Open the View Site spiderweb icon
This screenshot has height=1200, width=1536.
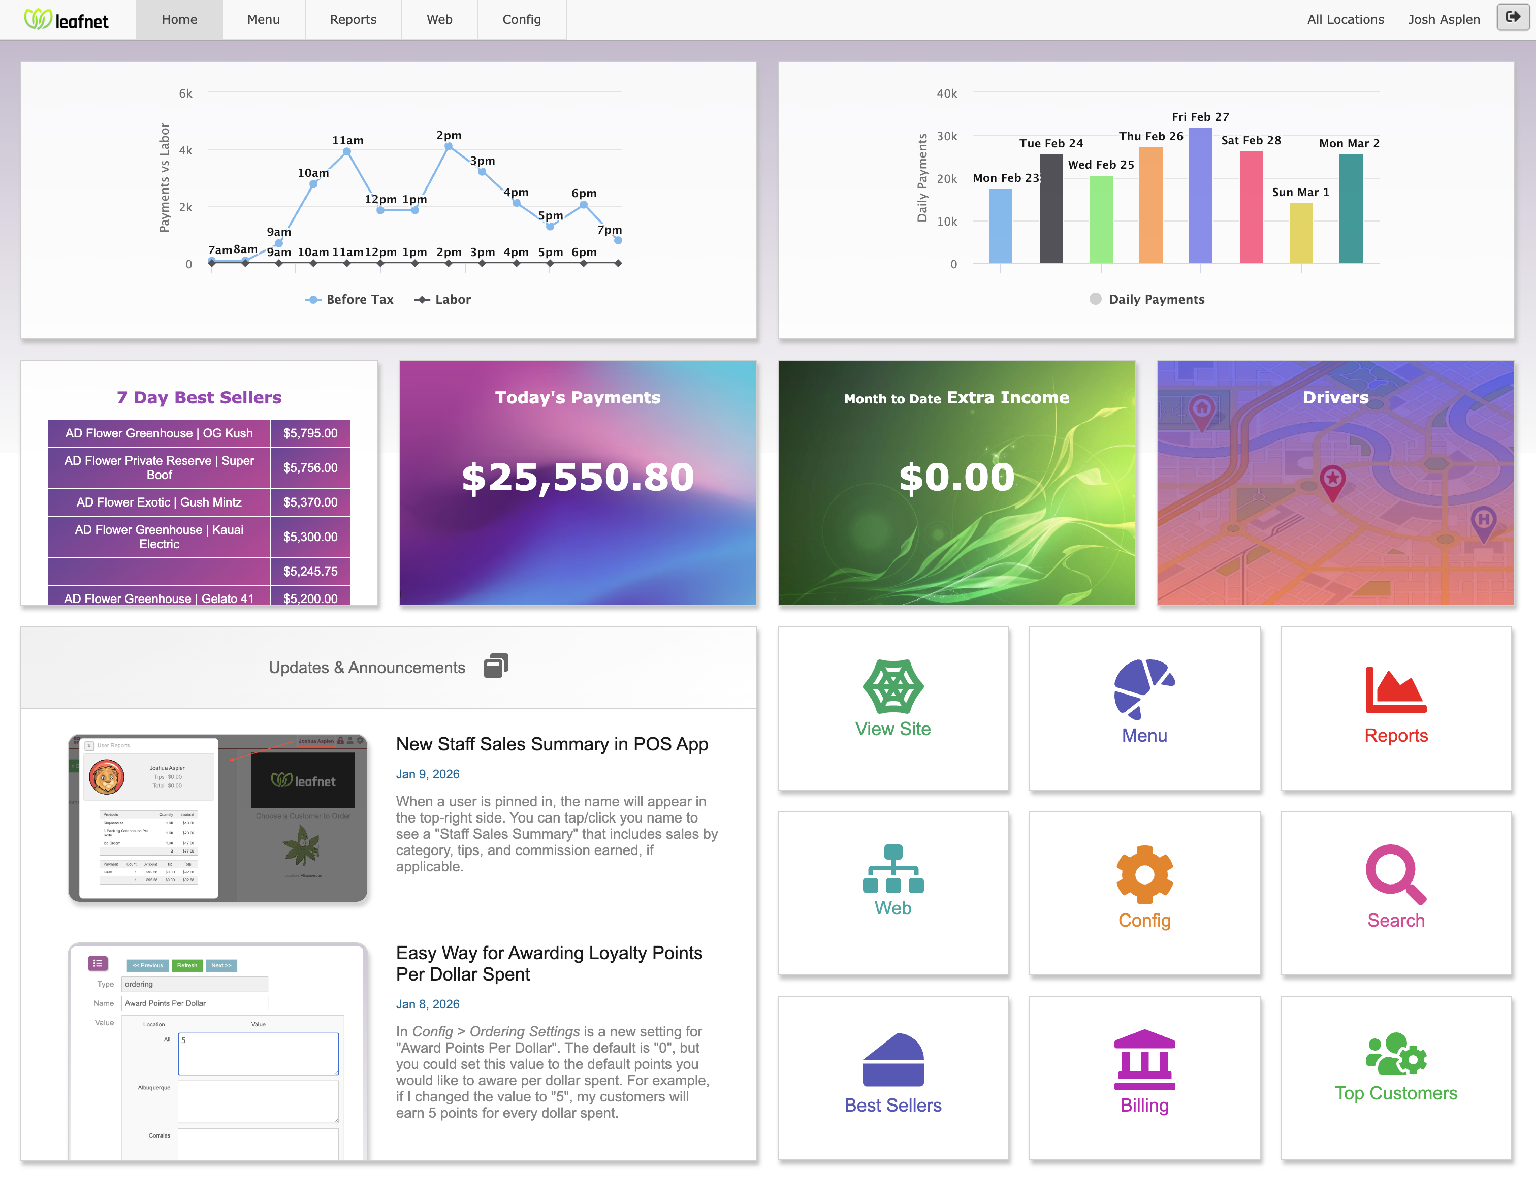point(893,687)
